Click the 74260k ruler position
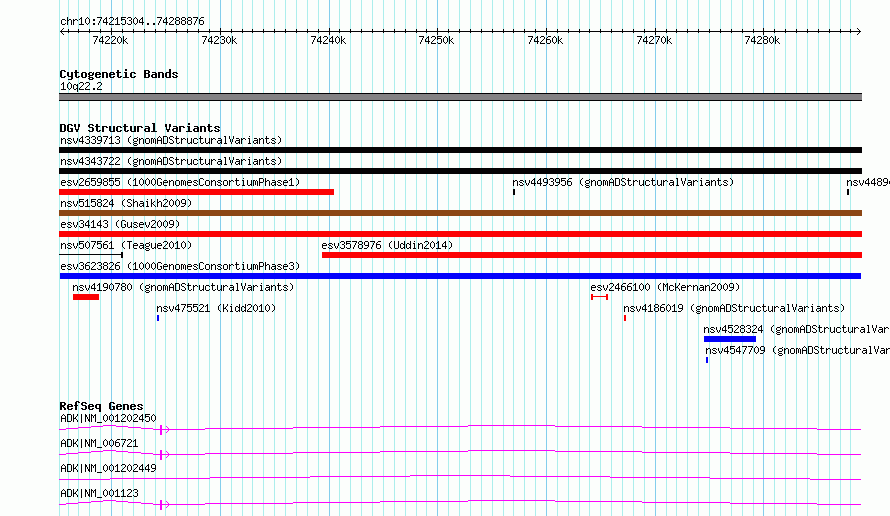The height and width of the screenshot is (516, 890). pyautogui.click(x=545, y=40)
